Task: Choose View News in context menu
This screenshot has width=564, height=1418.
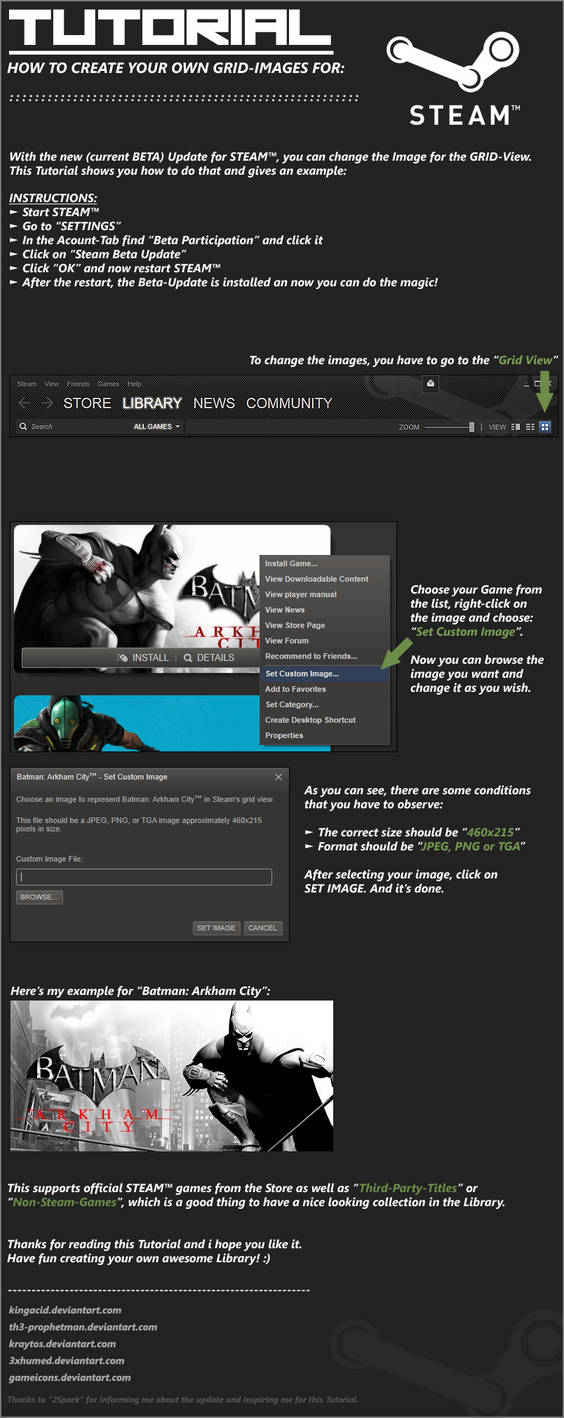Action: click(324, 610)
